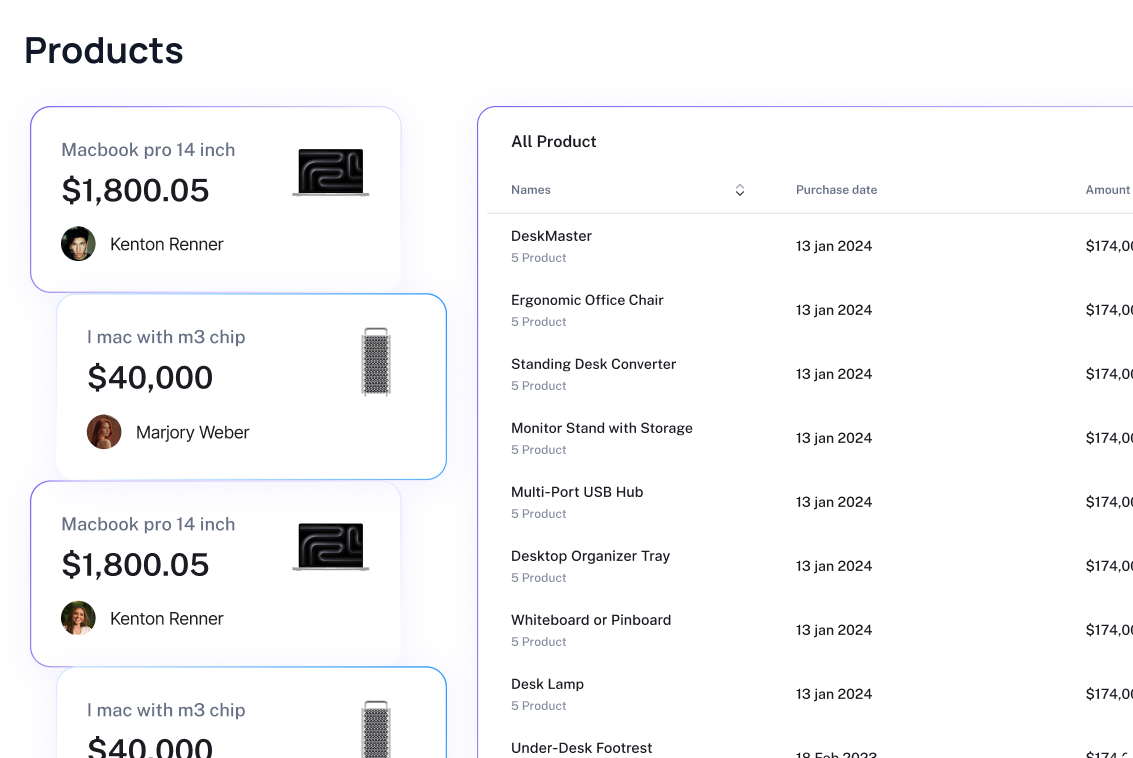
Task: Click Marjory Weber's round avatar
Action: click(104, 432)
